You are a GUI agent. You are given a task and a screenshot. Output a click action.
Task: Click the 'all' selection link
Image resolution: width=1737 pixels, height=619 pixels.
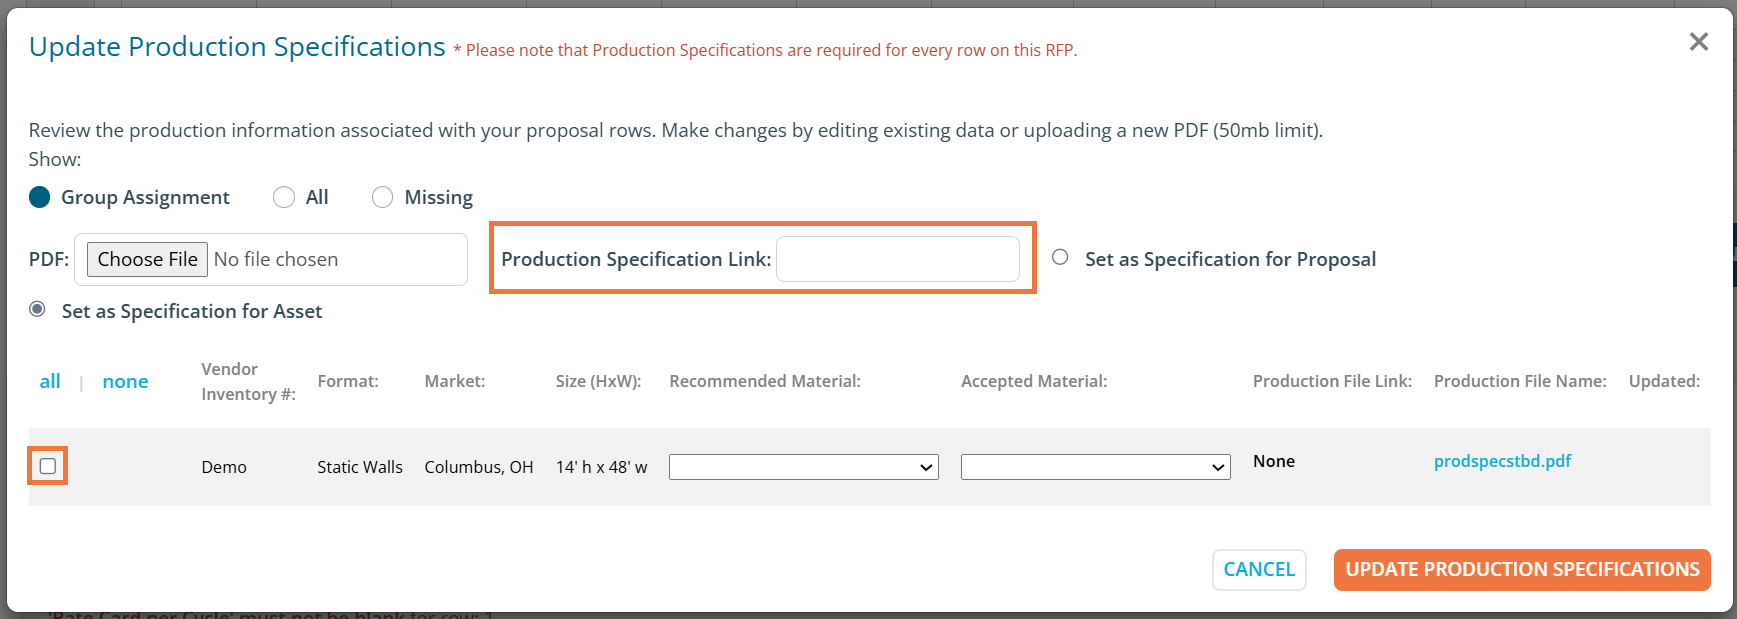point(50,381)
